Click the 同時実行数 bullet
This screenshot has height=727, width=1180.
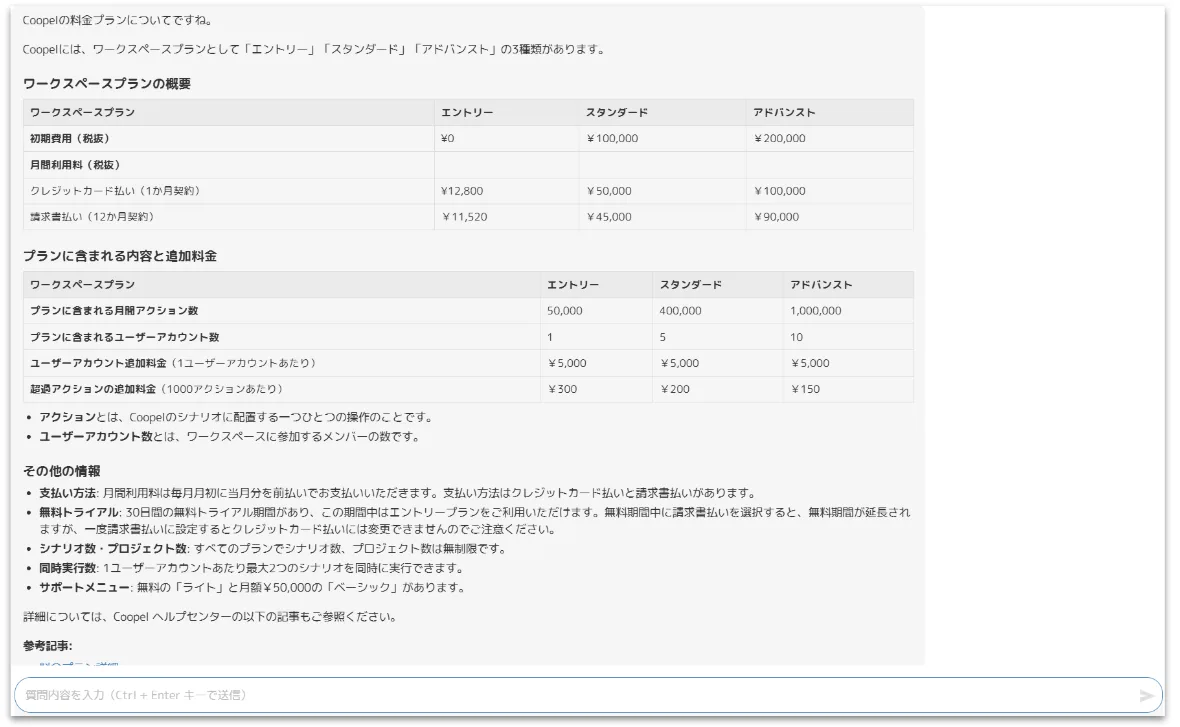point(253,568)
